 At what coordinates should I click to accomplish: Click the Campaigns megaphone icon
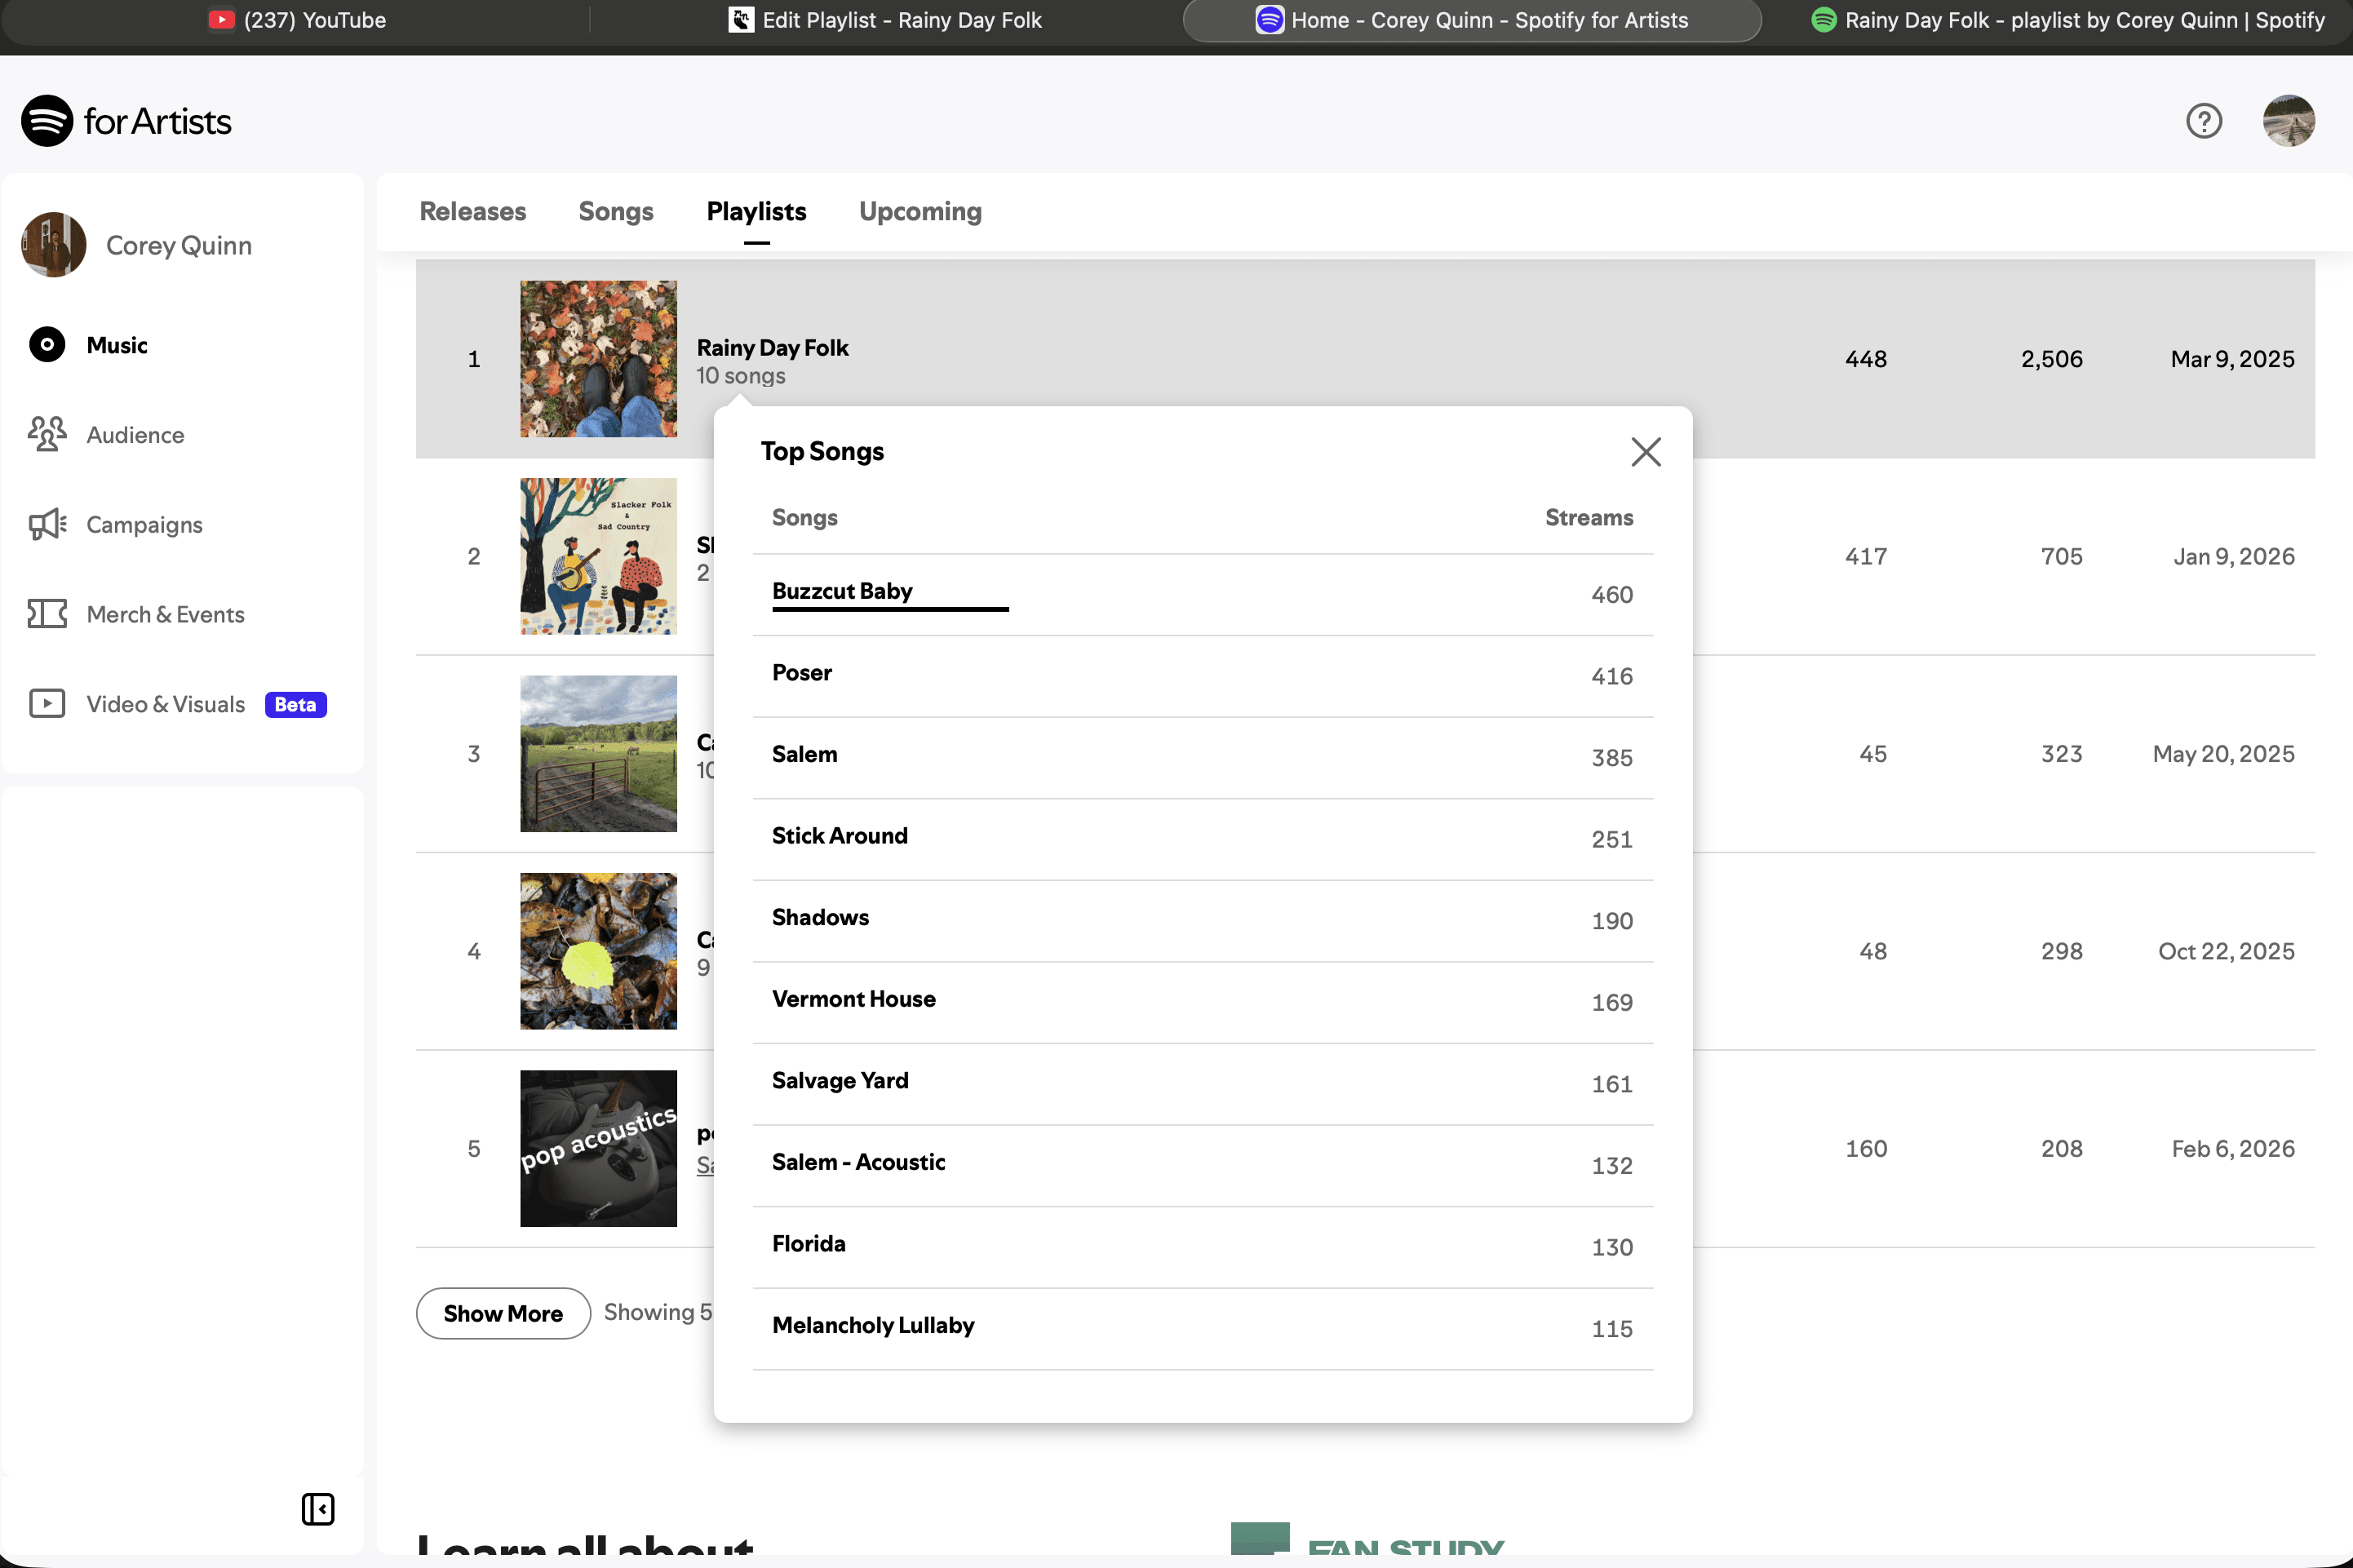[47, 524]
